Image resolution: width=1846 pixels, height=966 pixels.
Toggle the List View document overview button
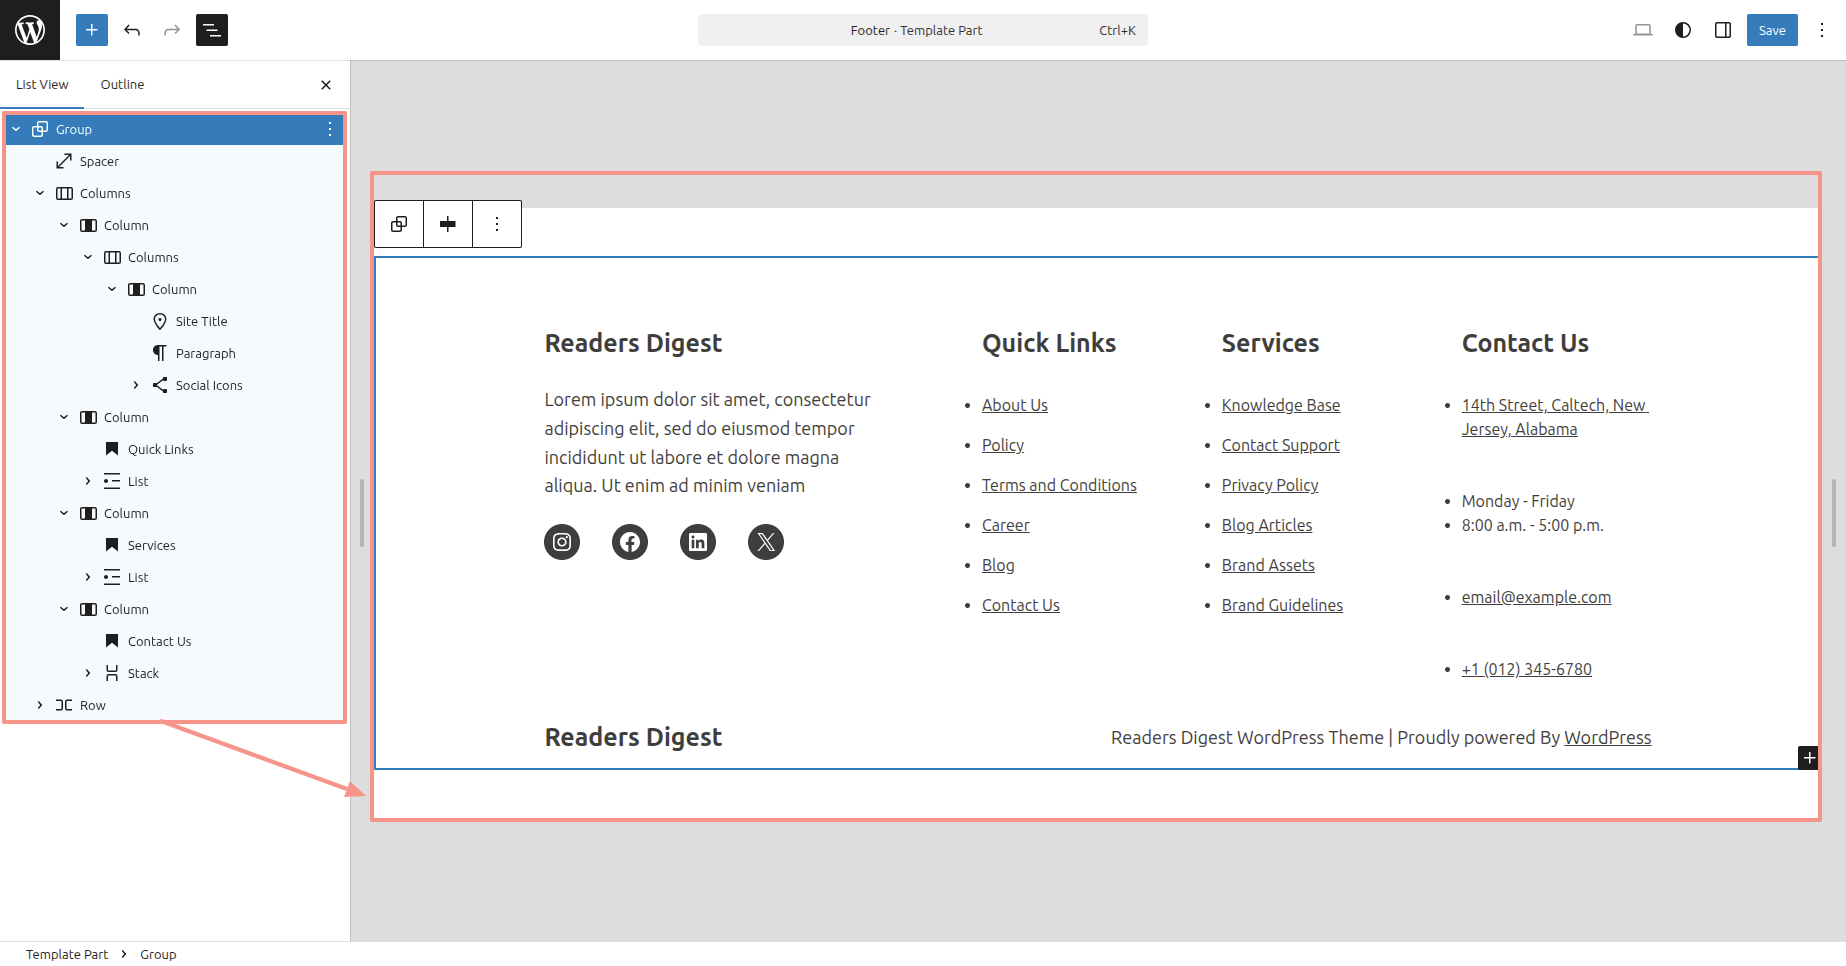[212, 30]
